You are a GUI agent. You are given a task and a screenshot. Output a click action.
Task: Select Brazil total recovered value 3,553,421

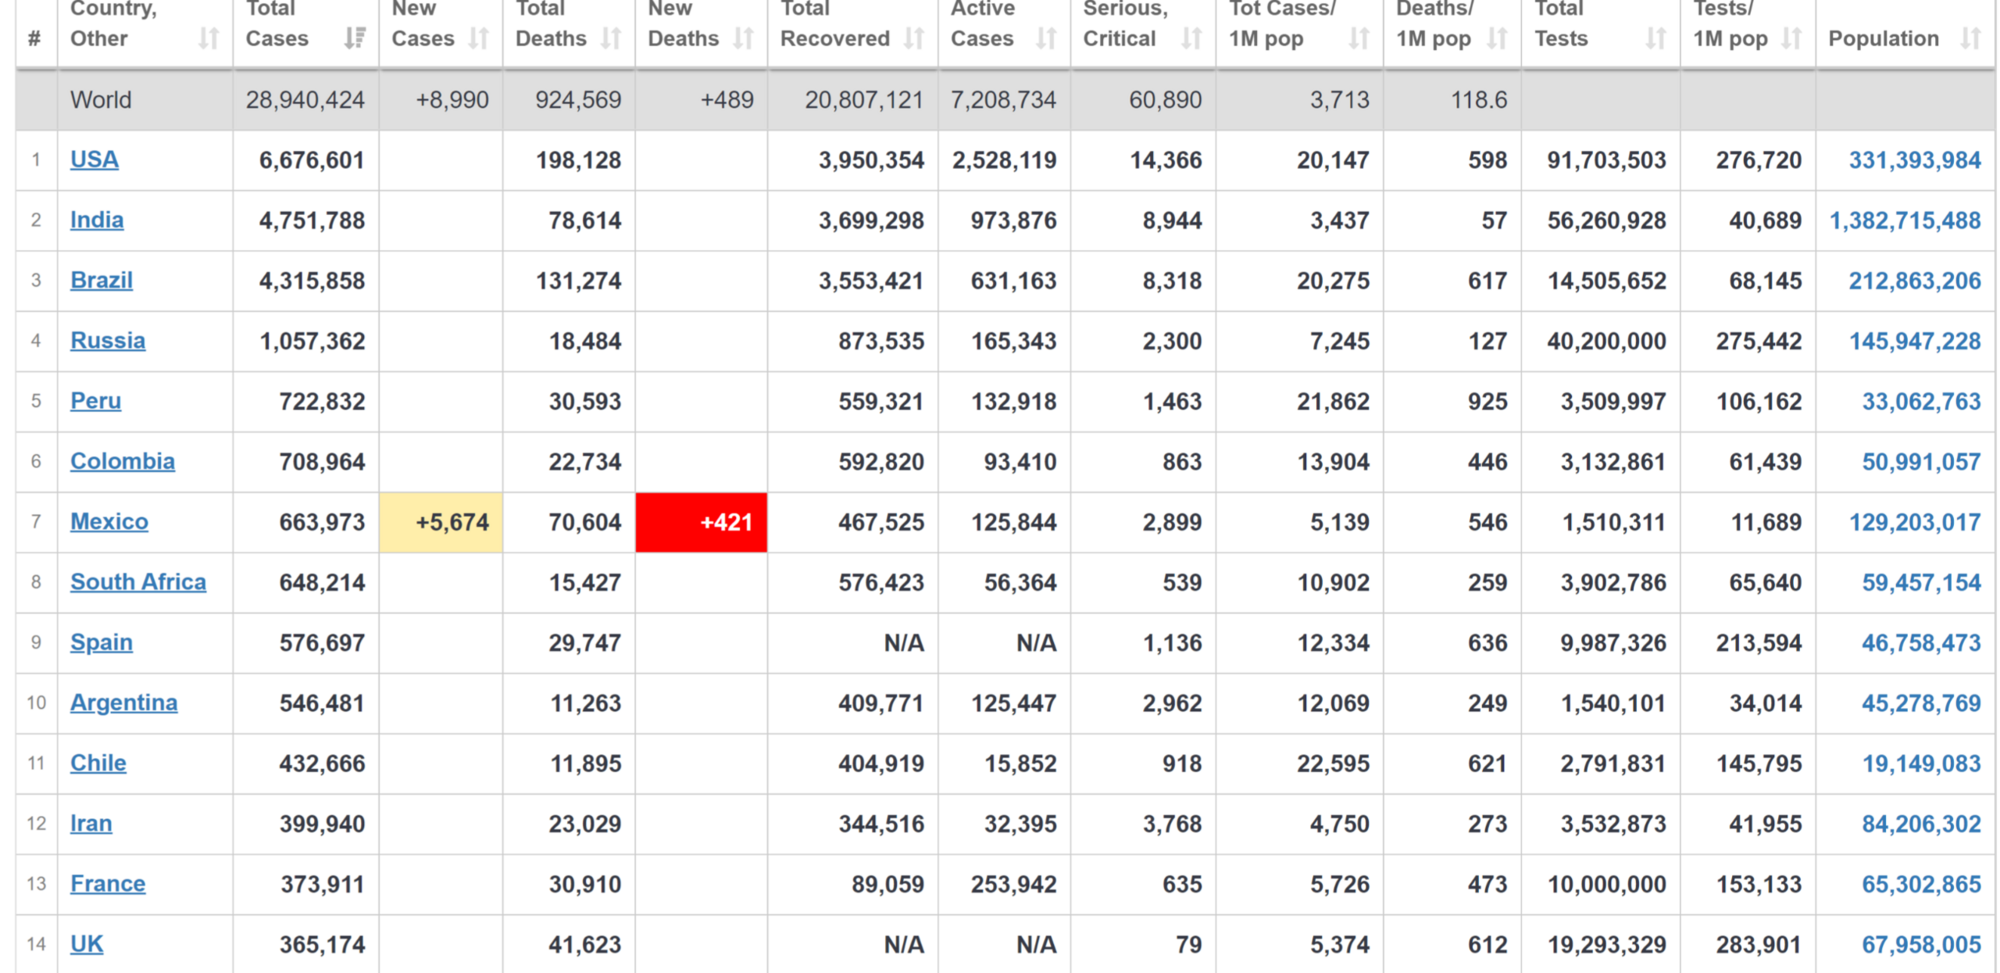pos(871,281)
